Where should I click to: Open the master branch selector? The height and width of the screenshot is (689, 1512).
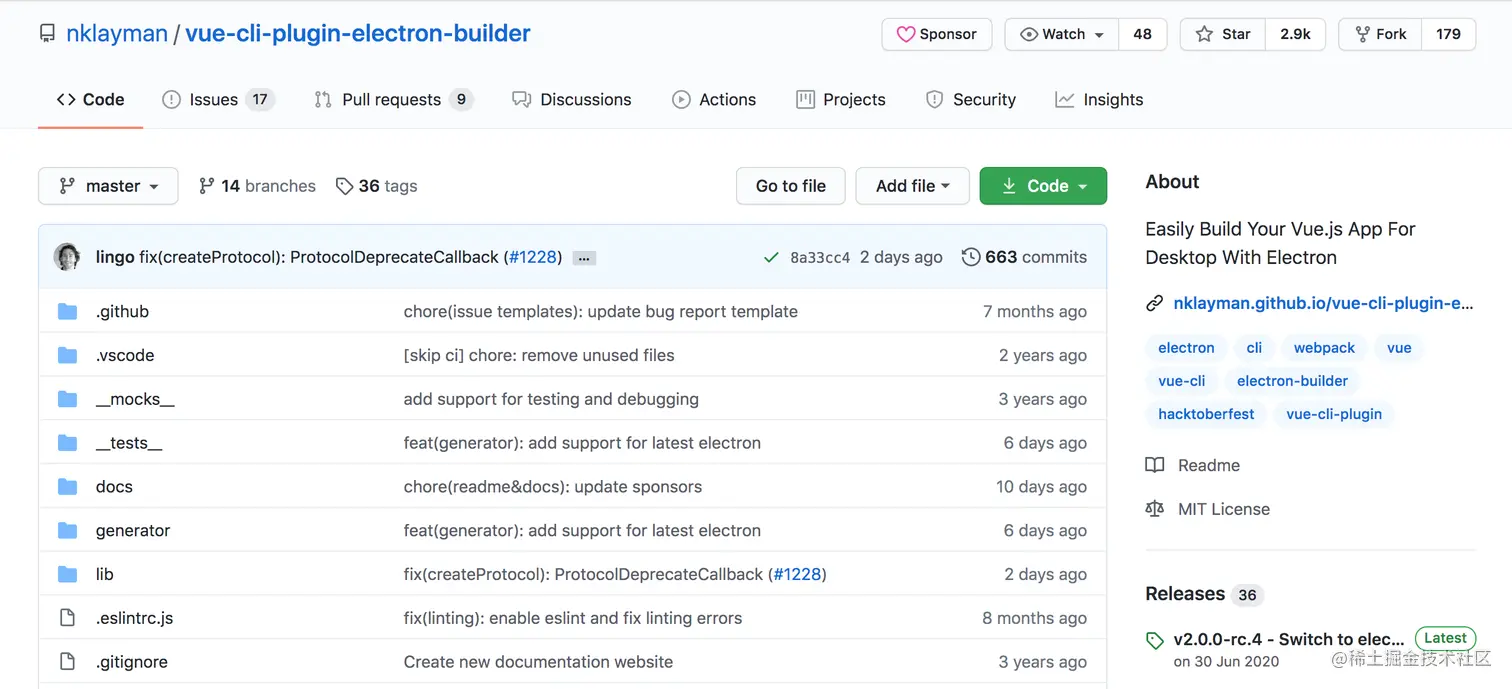(x=108, y=186)
